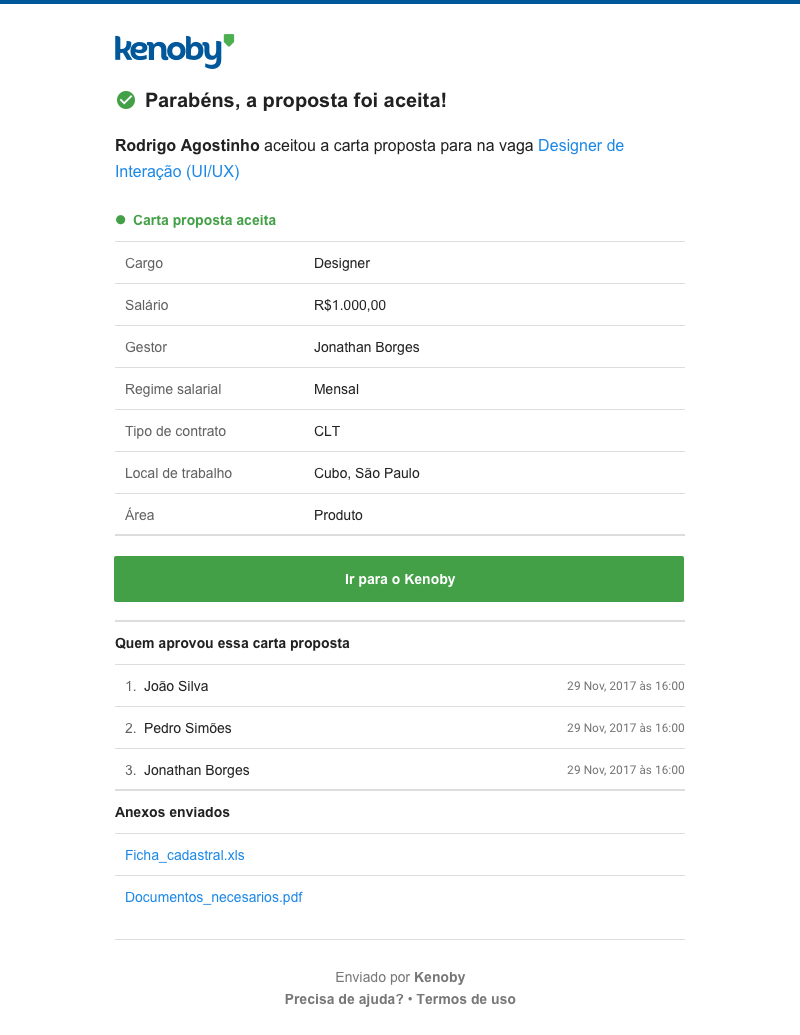This screenshot has height=1035, width=800.
Task: Click the Precisa de ajuda? link
Action: pyautogui.click(x=344, y=999)
